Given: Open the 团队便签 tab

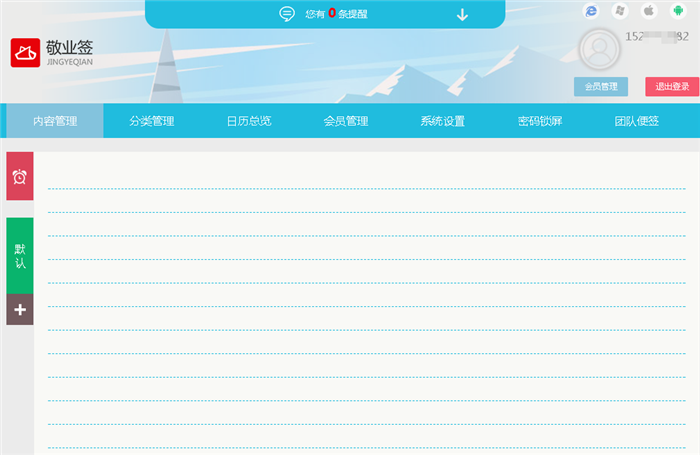Looking at the screenshot, I should [637, 121].
